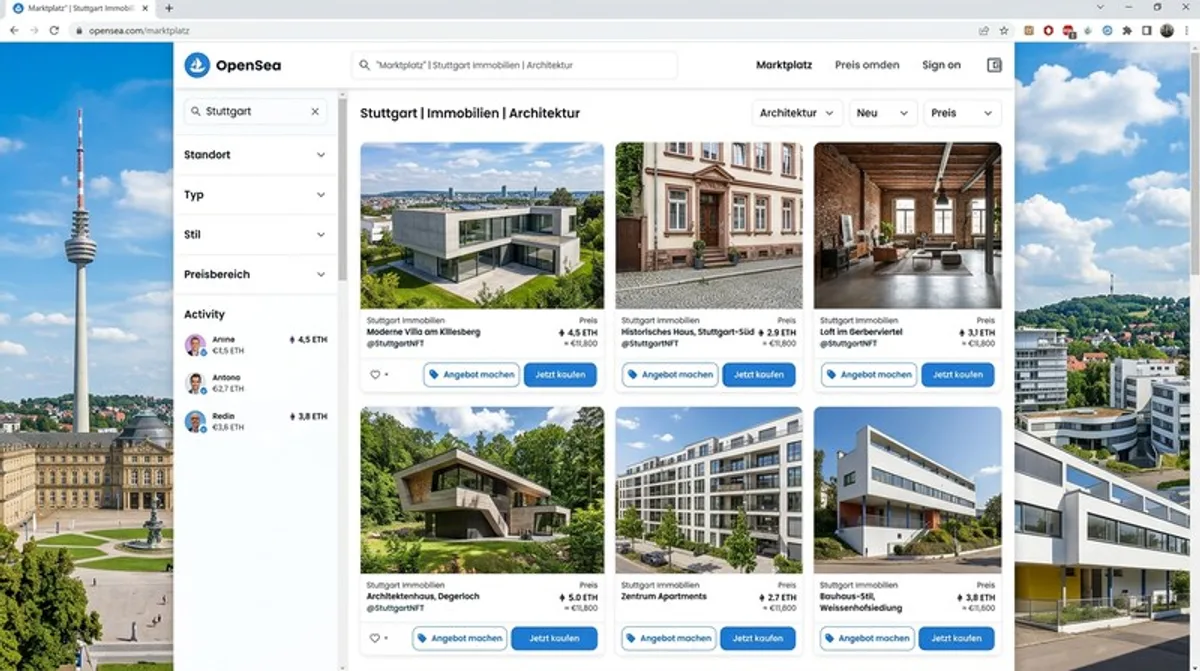Viewport: 1200px width, 671px height.
Task: Expand the Standort filter section
Action: click(x=255, y=155)
